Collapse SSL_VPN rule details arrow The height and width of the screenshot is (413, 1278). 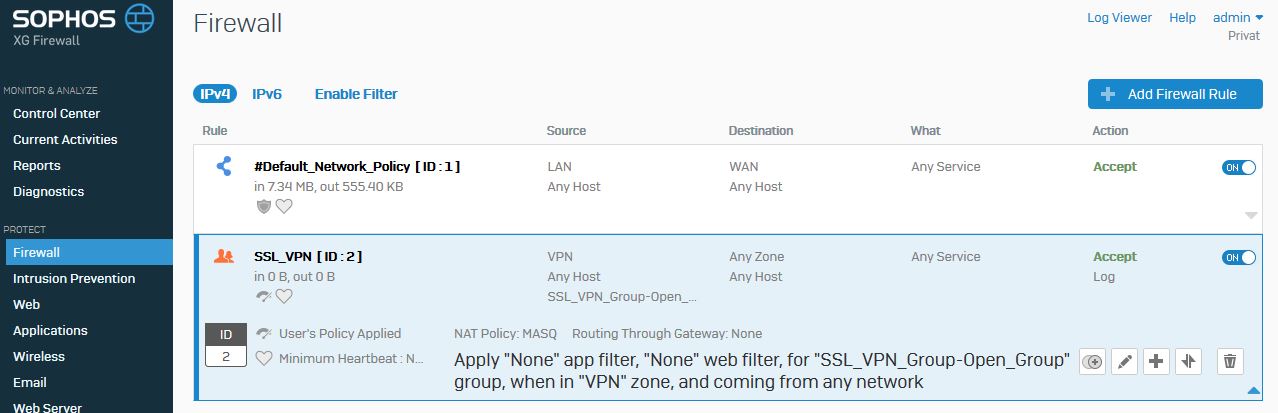(1251, 390)
